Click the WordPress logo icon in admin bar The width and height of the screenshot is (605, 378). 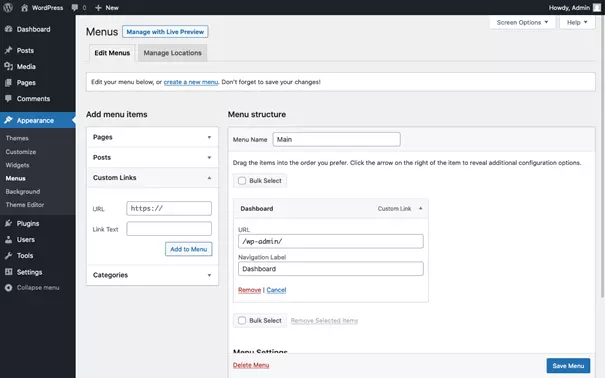tap(8, 7)
